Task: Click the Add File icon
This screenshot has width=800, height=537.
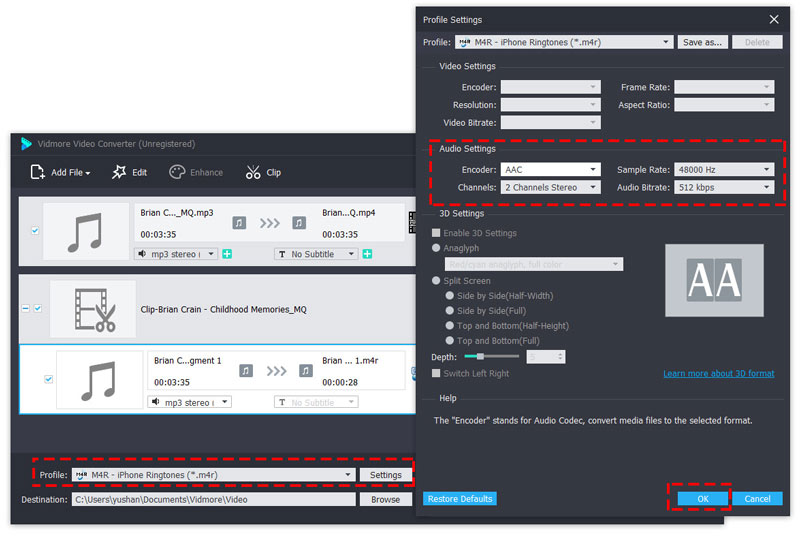Action: point(38,172)
